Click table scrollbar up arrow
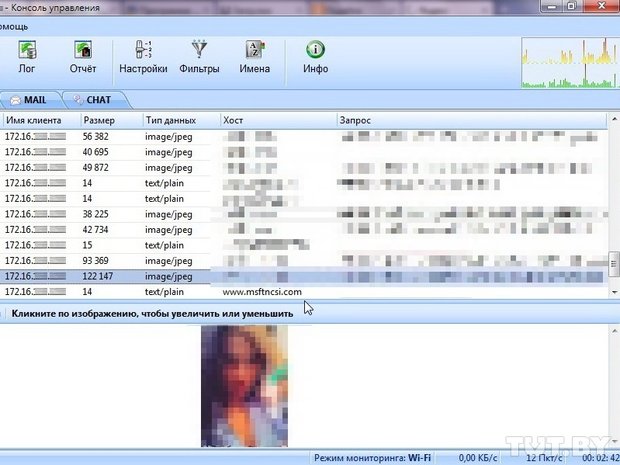 [614, 119]
